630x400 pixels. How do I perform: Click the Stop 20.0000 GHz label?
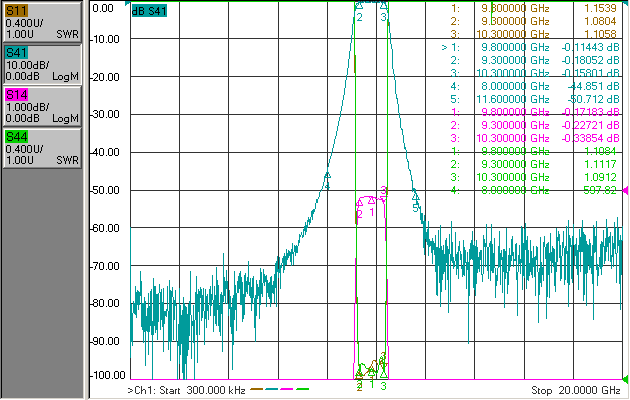tap(576, 390)
